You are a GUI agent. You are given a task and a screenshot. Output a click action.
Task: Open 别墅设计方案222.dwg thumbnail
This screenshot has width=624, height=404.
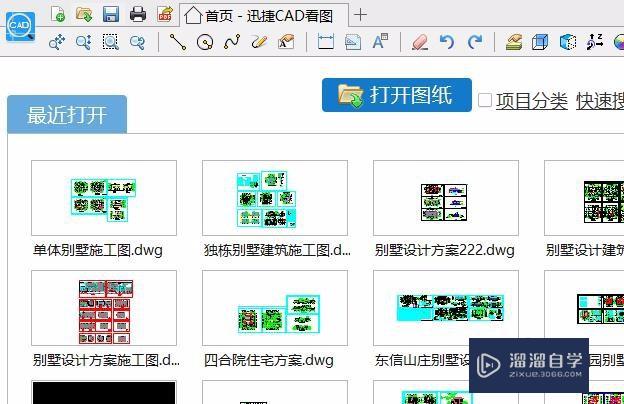coord(446,198)
